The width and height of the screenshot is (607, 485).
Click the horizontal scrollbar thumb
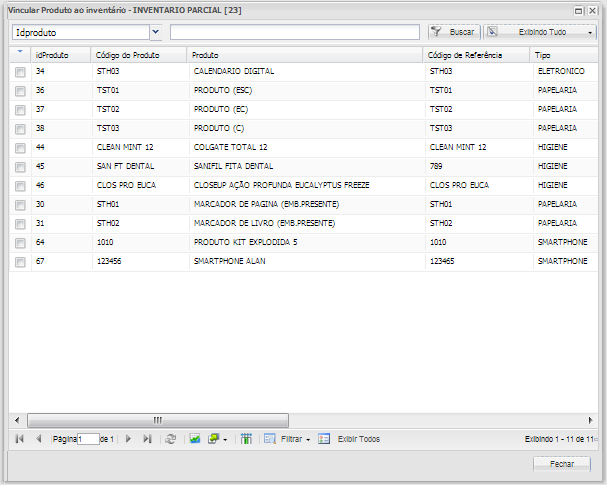158,420
